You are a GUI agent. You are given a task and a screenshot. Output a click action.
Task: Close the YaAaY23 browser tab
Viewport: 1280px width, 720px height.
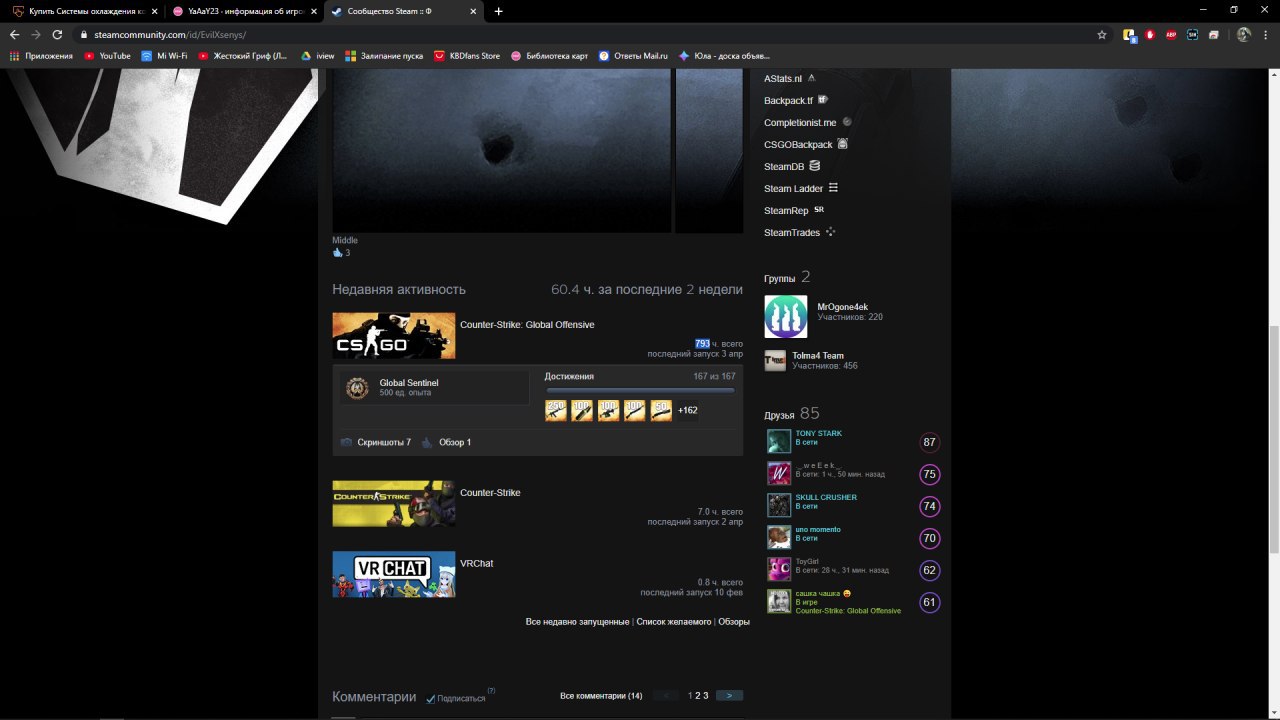[313, 11]
